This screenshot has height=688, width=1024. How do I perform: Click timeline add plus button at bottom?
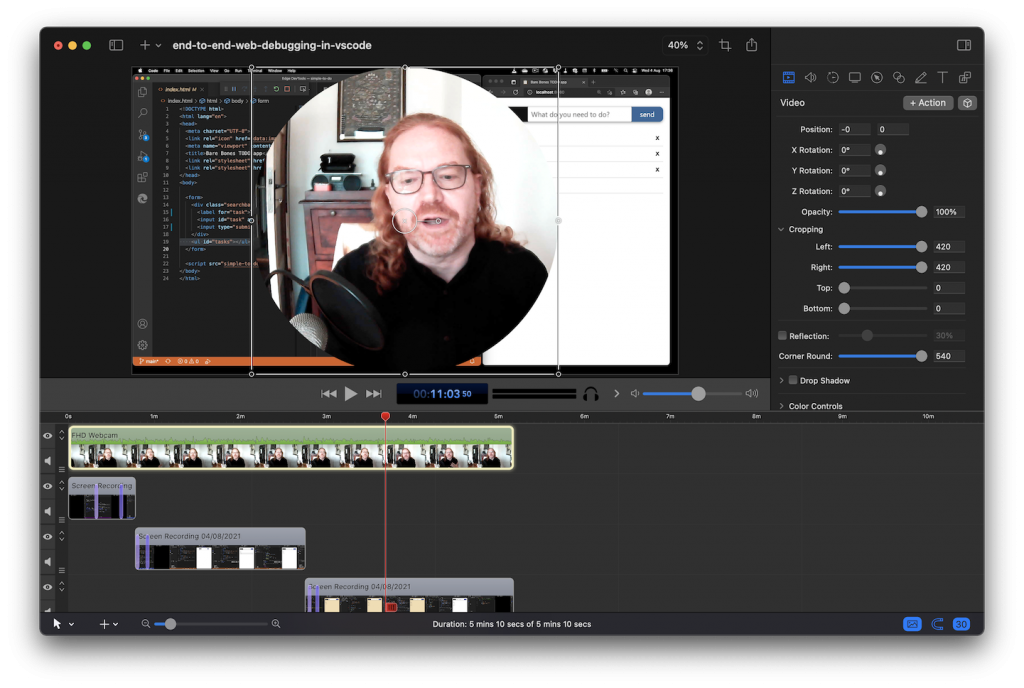coord(104,624)
